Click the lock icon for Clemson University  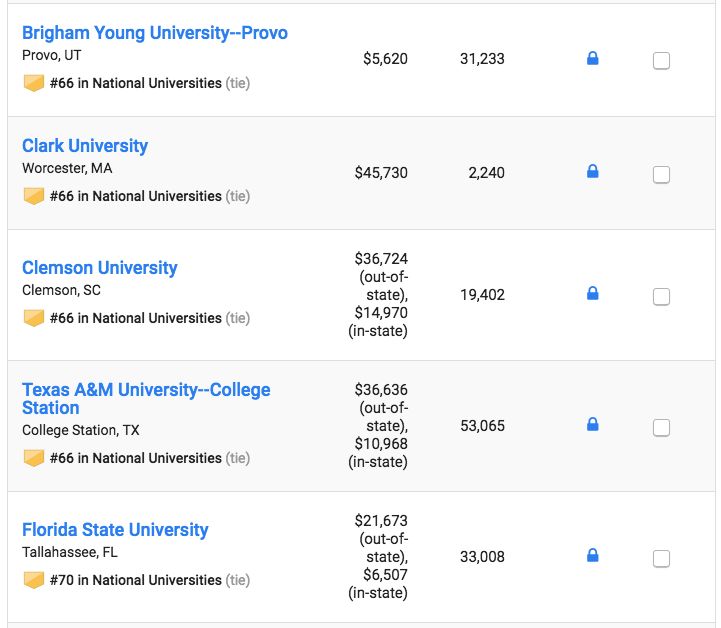[592, 294]
